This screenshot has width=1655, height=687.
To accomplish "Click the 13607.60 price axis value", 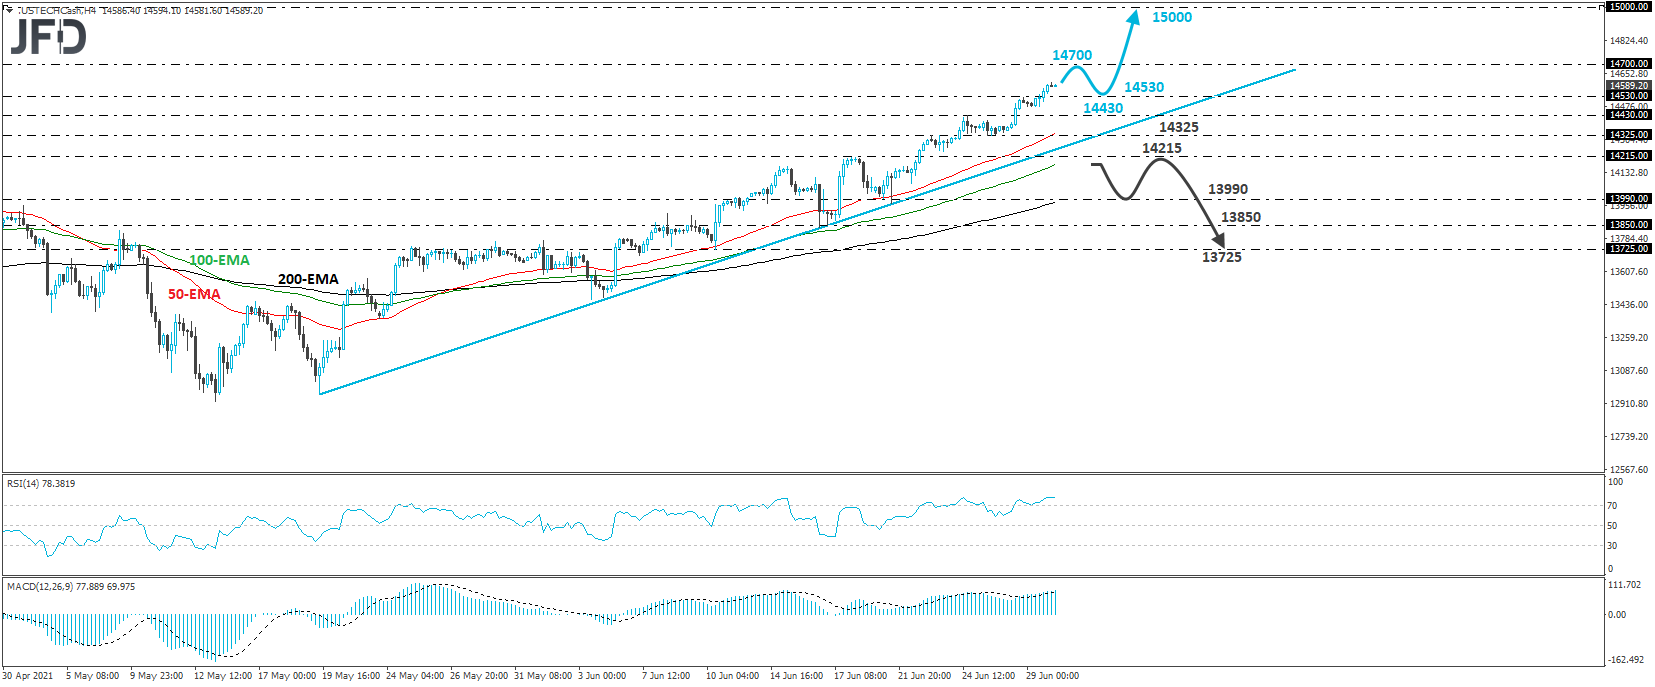I will 1629,272.
